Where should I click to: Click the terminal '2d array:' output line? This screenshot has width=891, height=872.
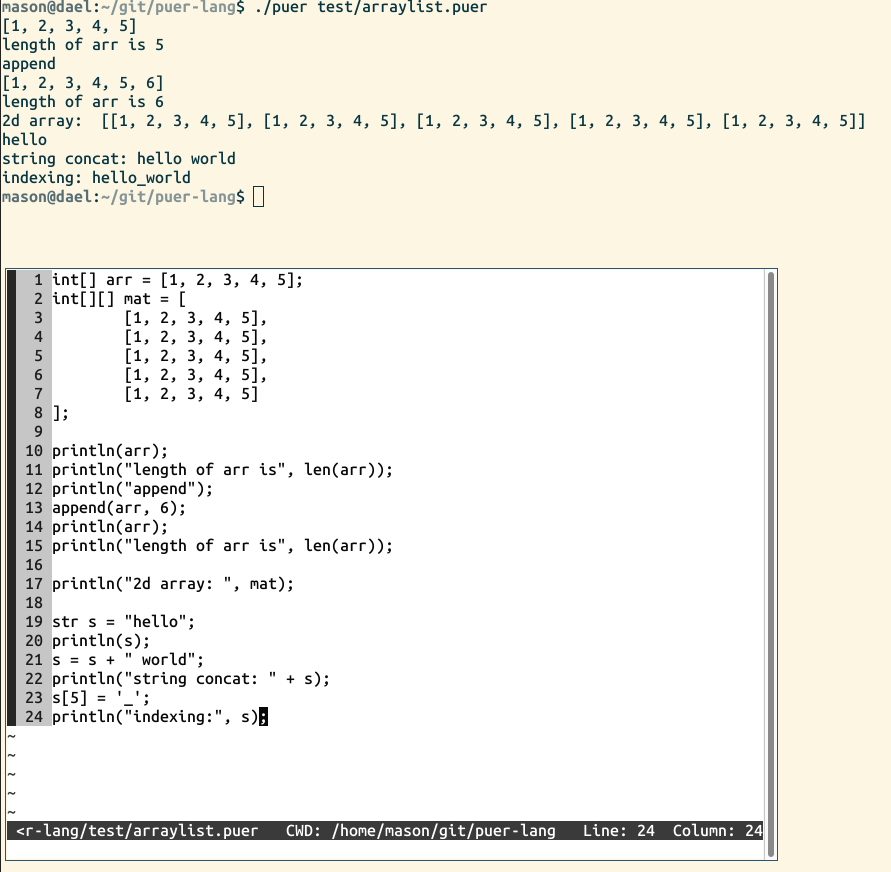point(434,121)
